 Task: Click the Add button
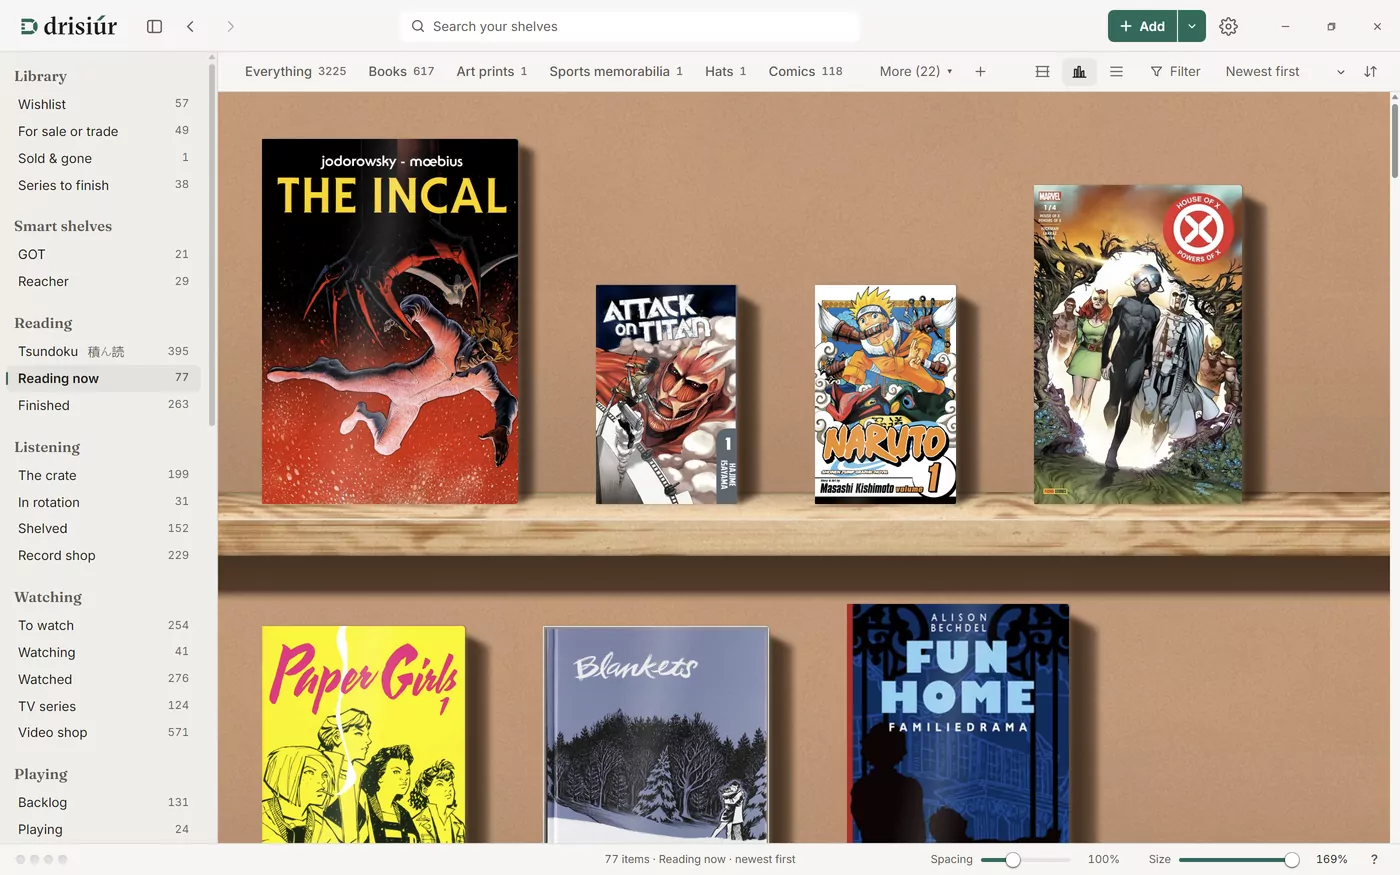click(x=1142, y=26)
